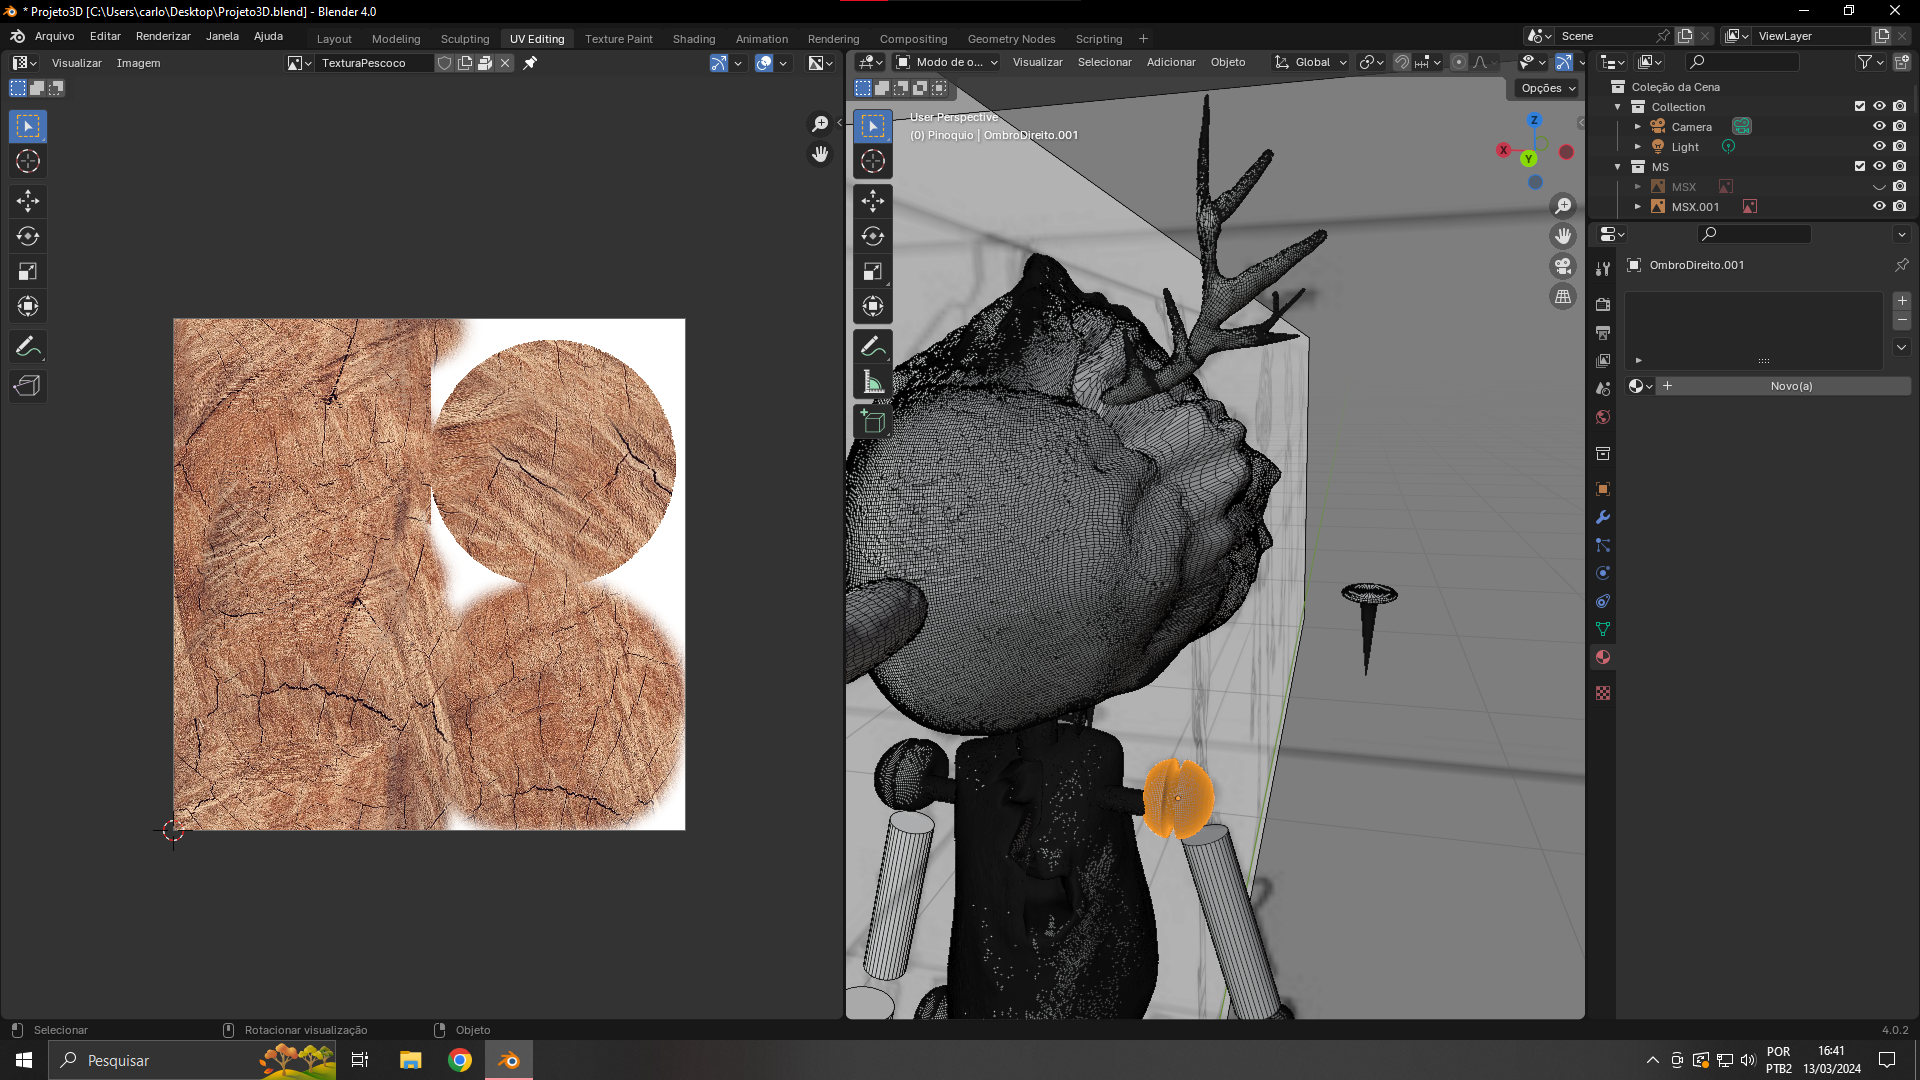Select the Annotate tool in UV editor
The image size is (1920, 1080).
[x=27, y=347]
